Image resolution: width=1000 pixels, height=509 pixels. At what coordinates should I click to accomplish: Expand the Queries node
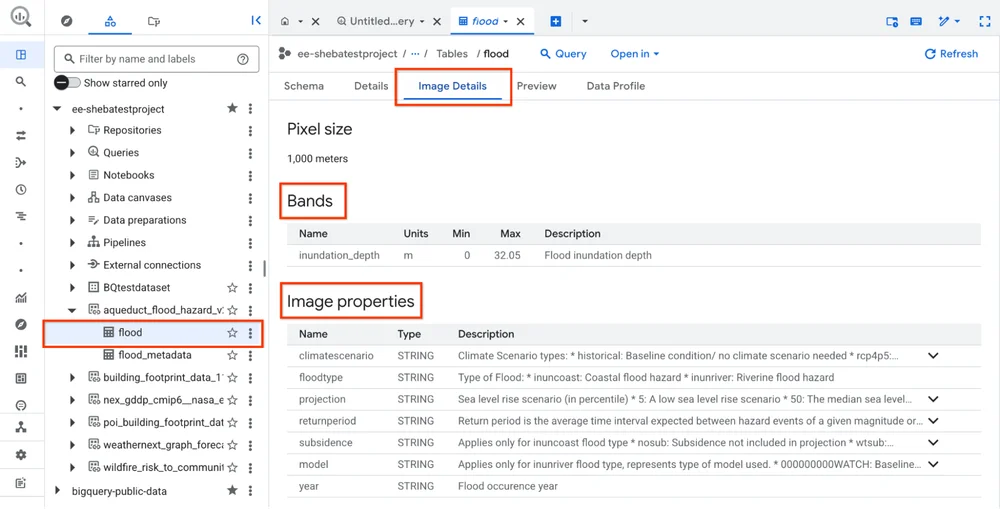[72, 152]
